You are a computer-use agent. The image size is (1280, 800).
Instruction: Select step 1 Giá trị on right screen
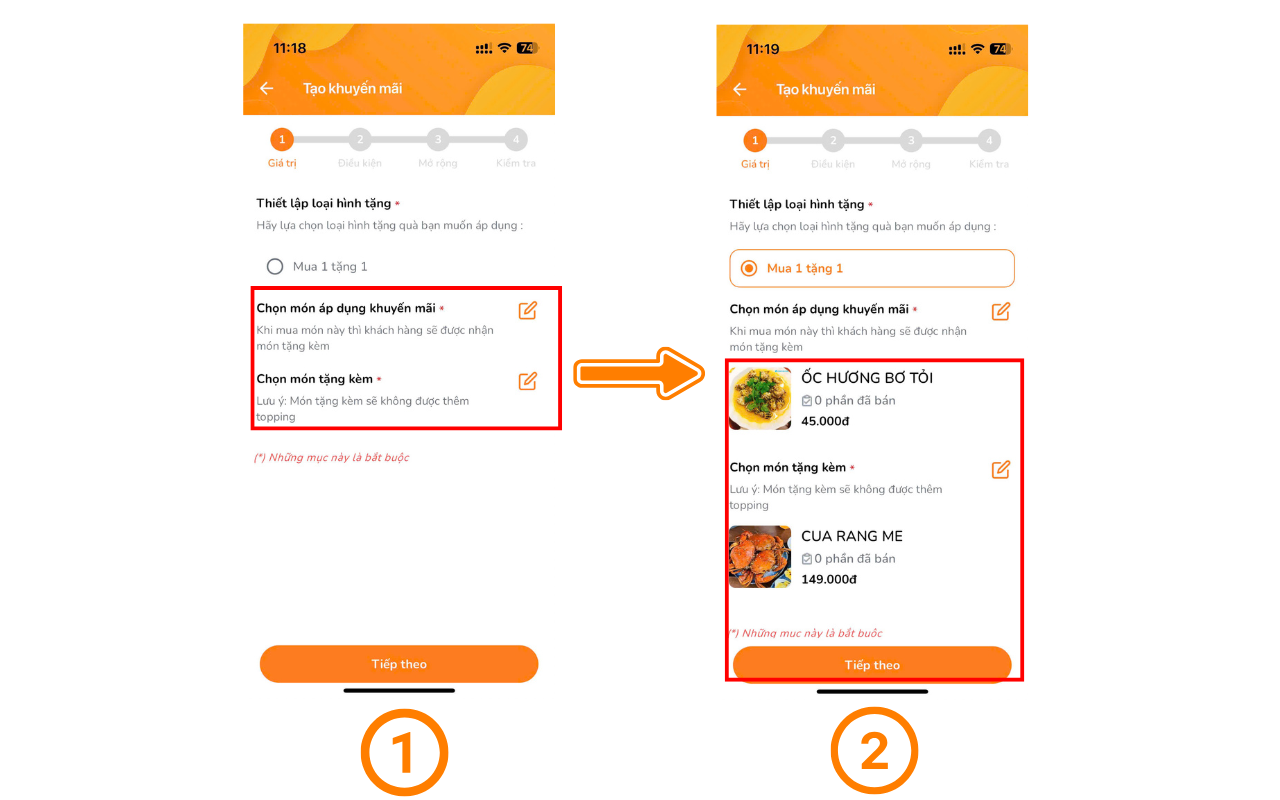(x=755, y=141)
